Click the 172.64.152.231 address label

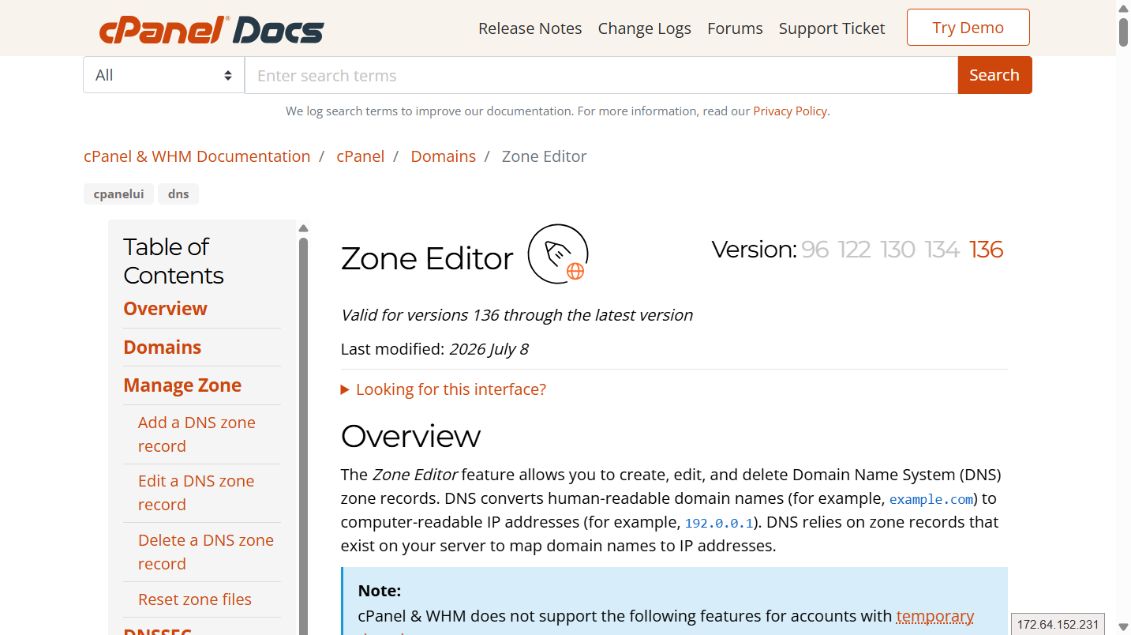pos(1057,624)
